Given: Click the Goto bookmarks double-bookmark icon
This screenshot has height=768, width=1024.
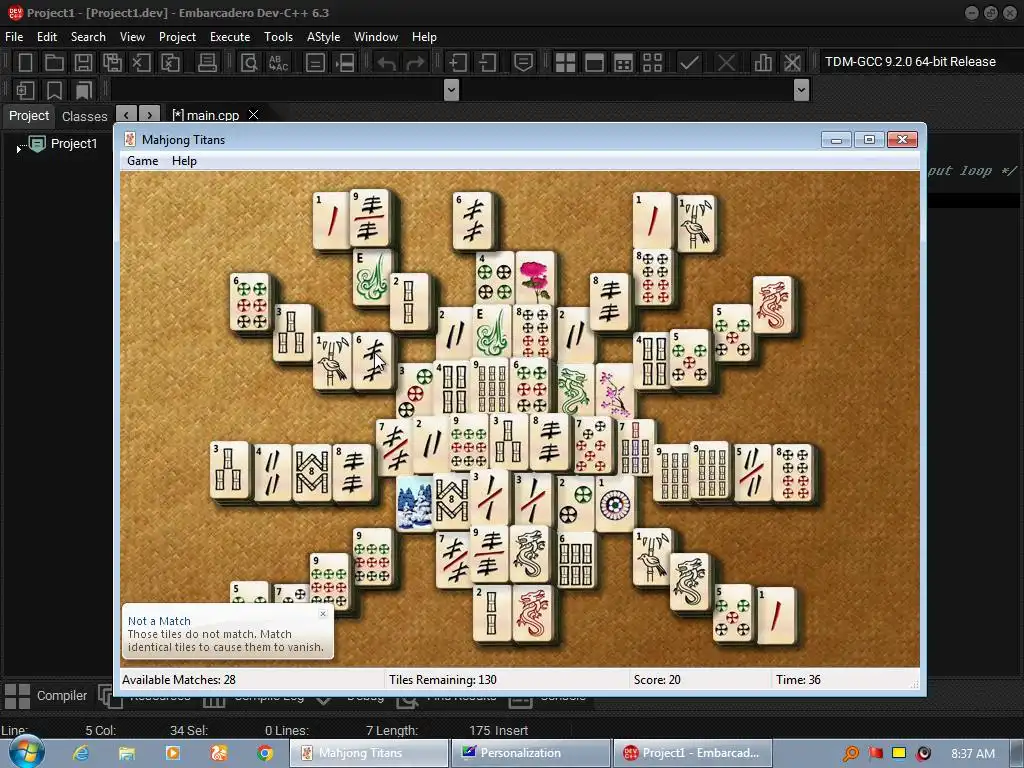Looking at the screenshot, I should pyautogui.click(x=83, y=90).
